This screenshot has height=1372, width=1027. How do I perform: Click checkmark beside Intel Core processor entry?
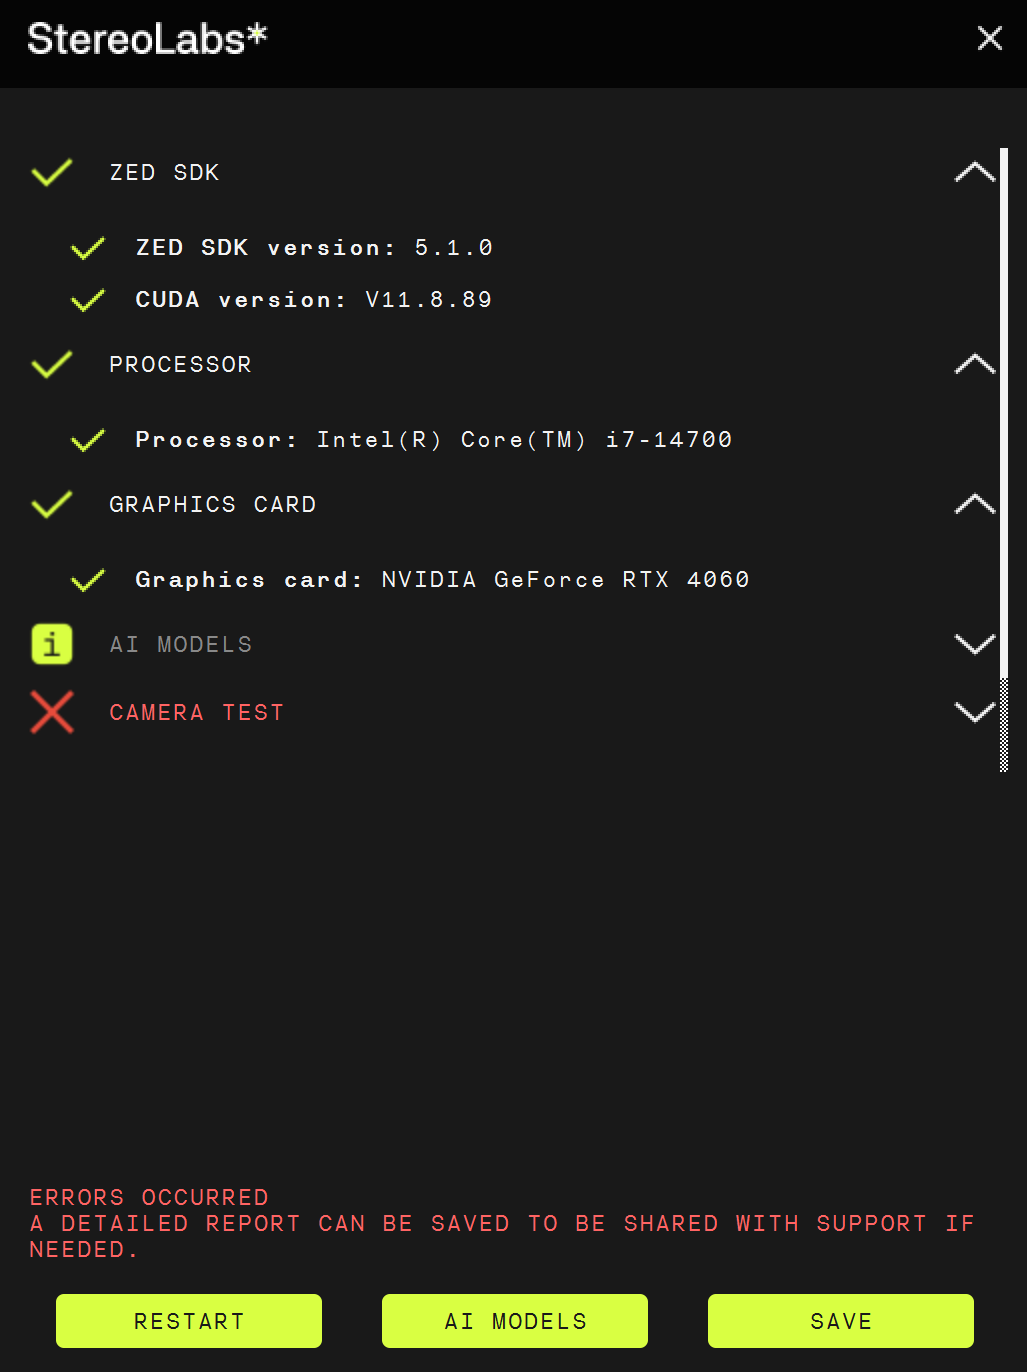(x=88, y=440)
